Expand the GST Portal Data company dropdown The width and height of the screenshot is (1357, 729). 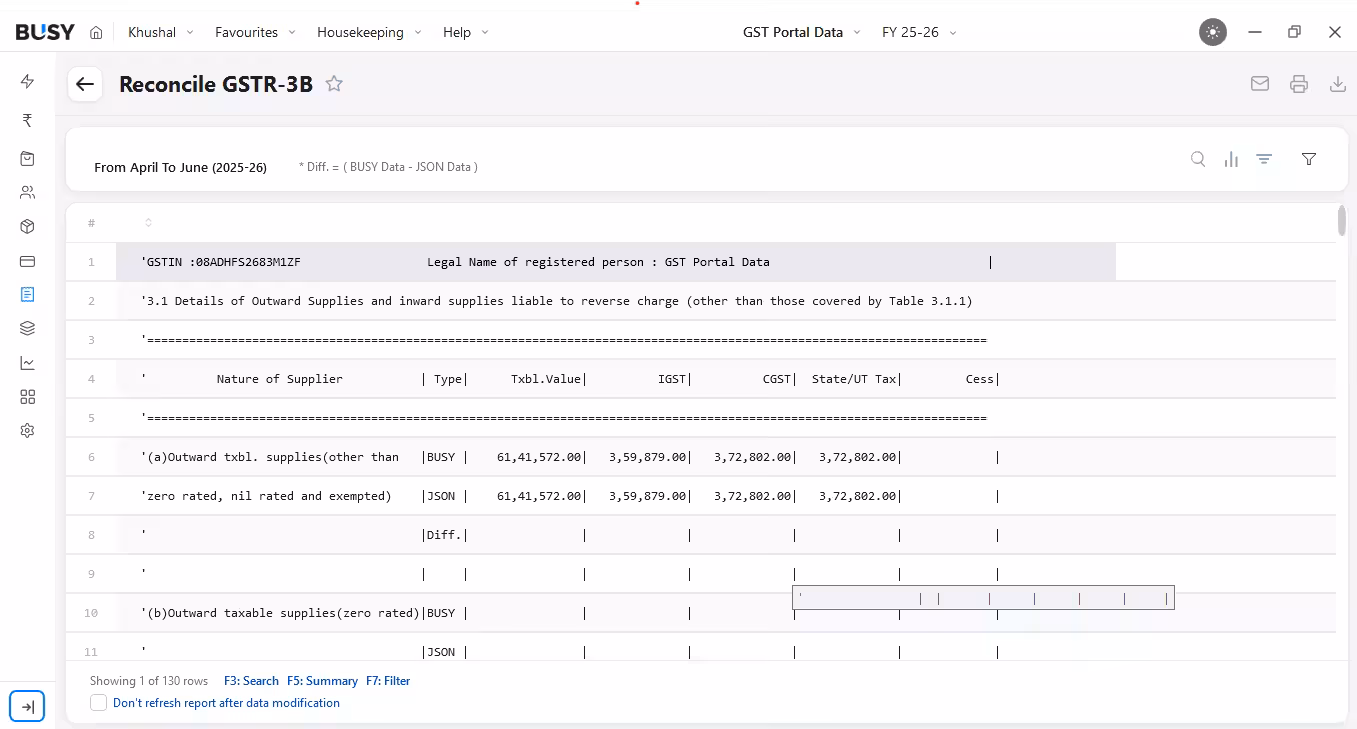(802, 32)
